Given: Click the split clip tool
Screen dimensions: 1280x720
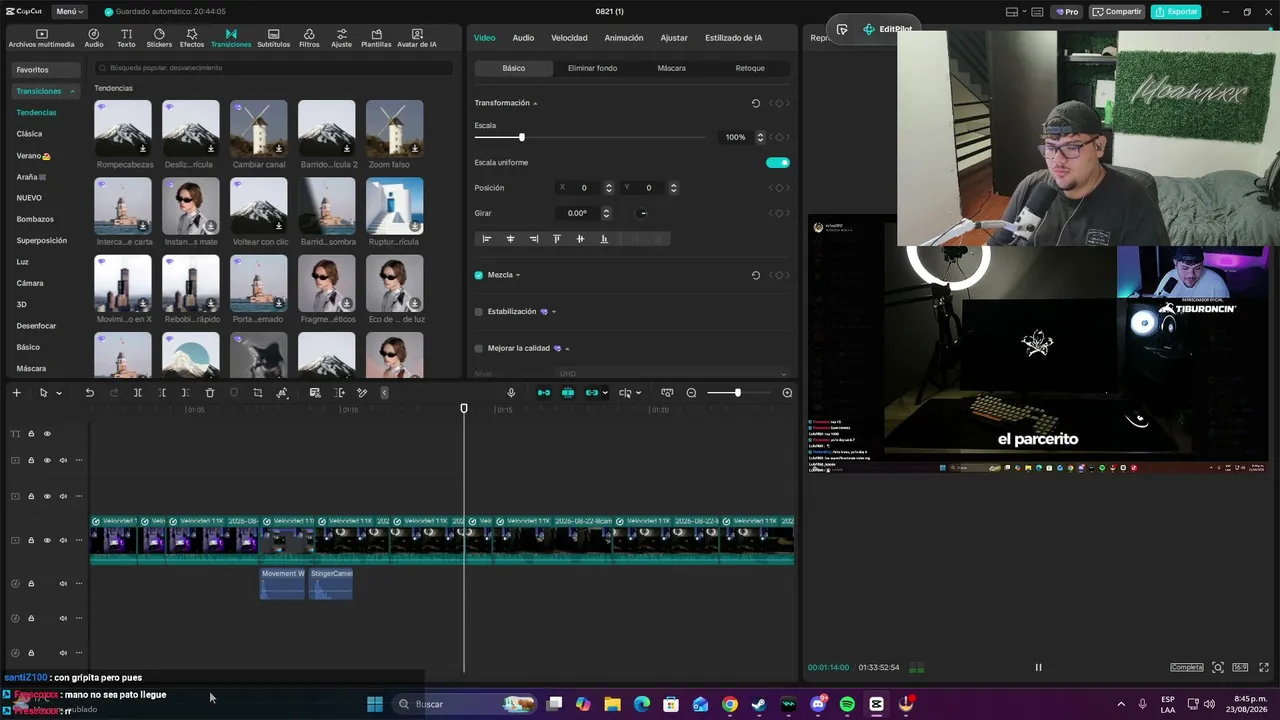Looking at the screenshot, I should [138, 393].
